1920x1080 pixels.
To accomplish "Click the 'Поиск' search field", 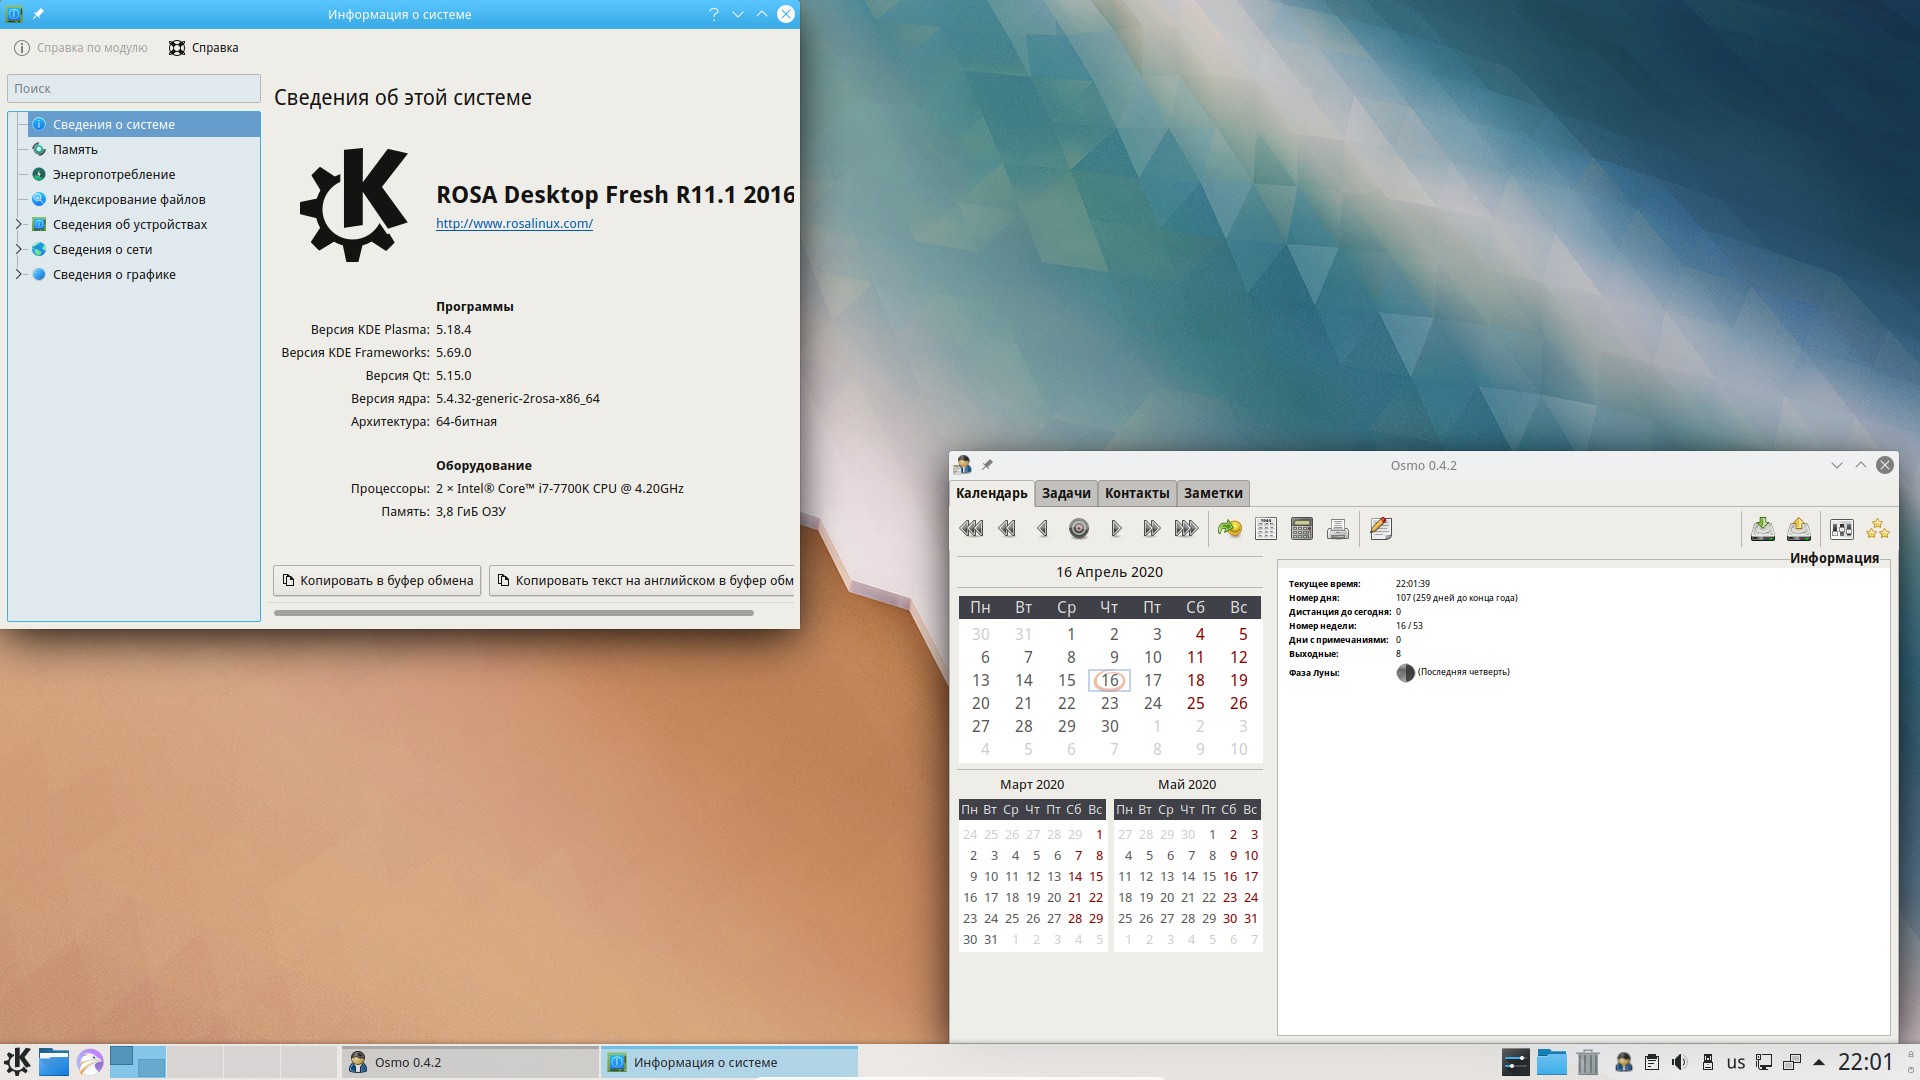I will (133, 88).
